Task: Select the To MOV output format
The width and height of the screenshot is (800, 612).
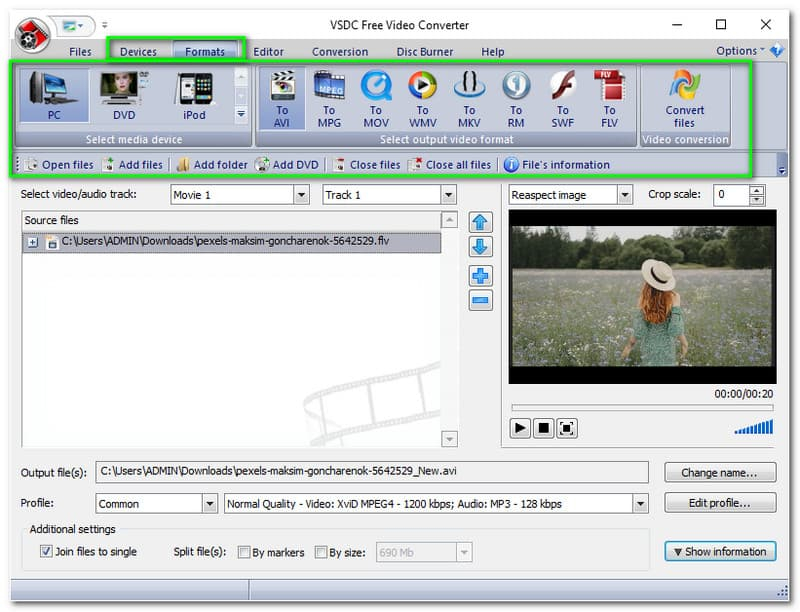Action: (376, 99)
